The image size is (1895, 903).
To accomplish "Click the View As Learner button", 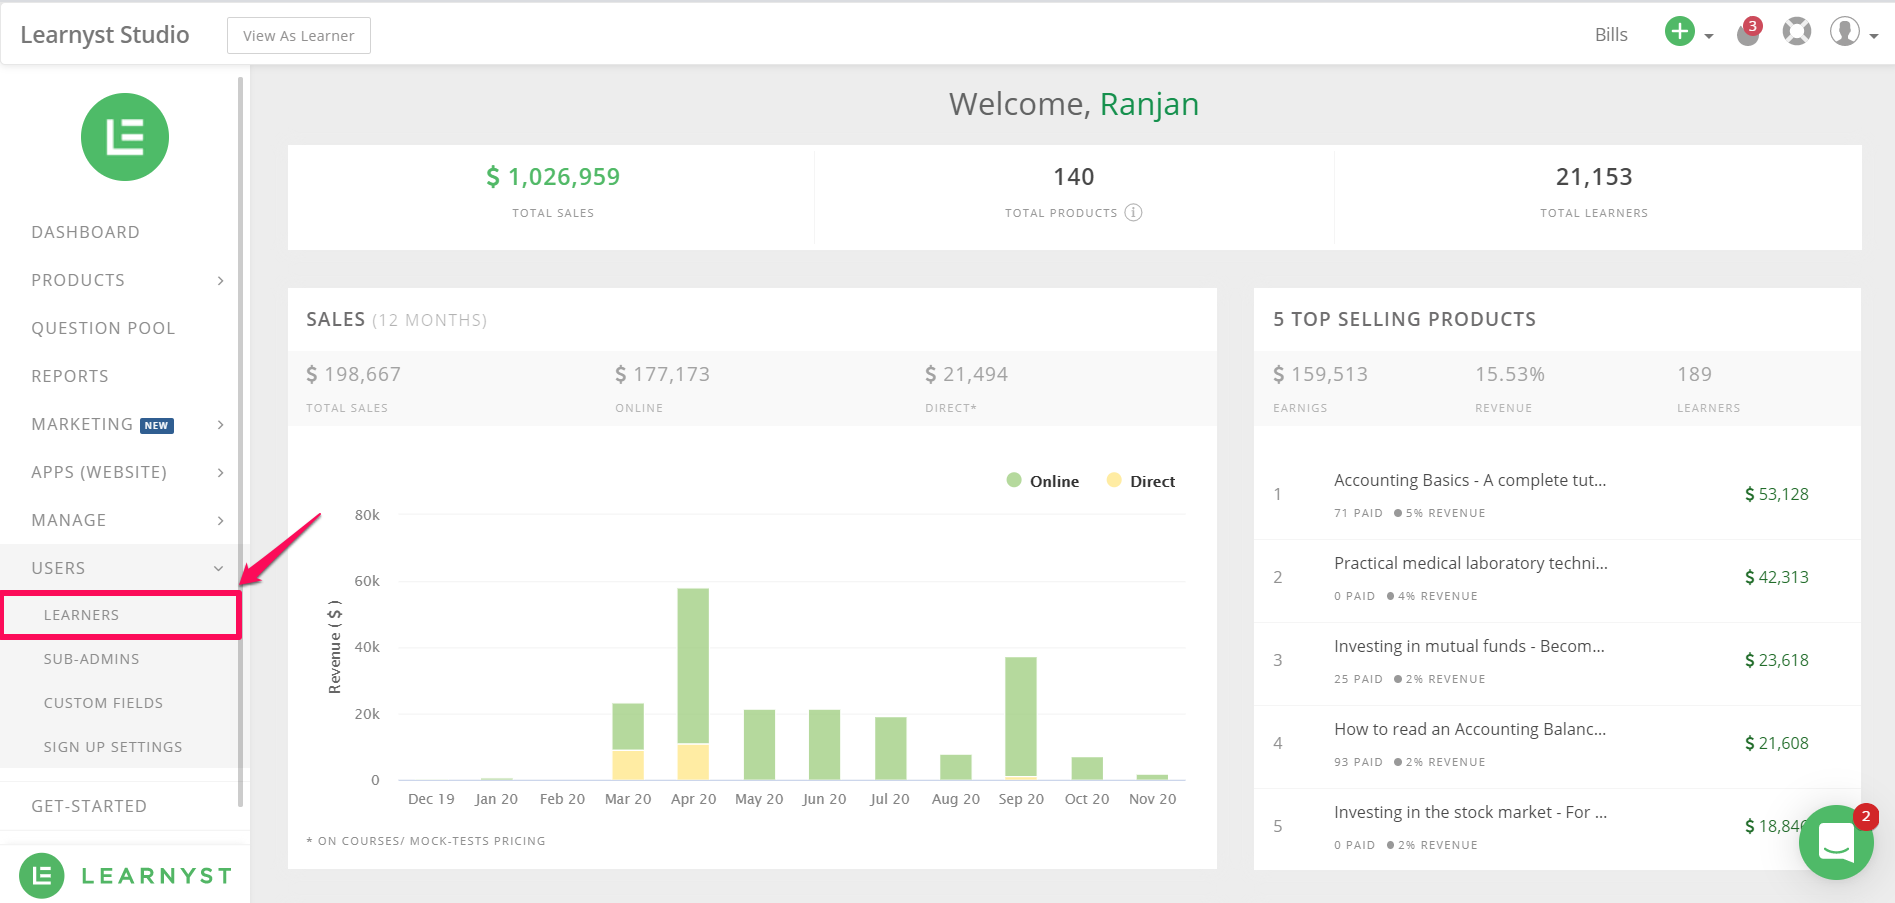I will pyautogui.click(x=299, y=36).
